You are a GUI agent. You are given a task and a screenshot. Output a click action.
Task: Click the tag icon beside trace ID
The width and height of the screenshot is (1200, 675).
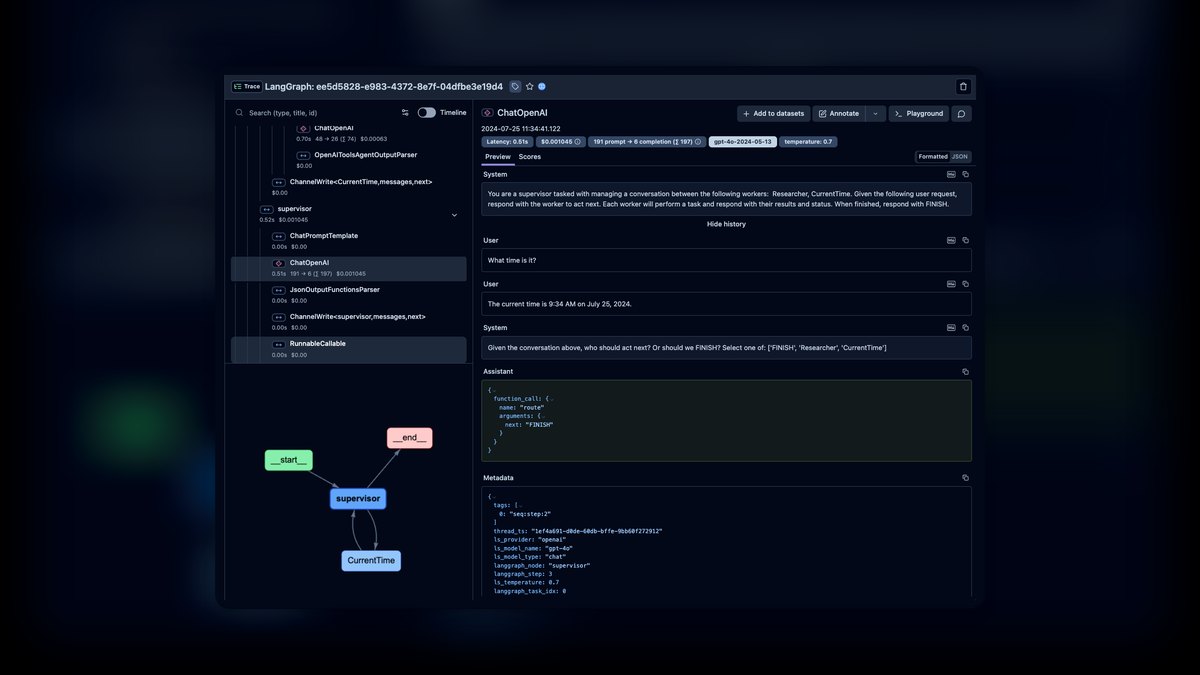point(515,87)
